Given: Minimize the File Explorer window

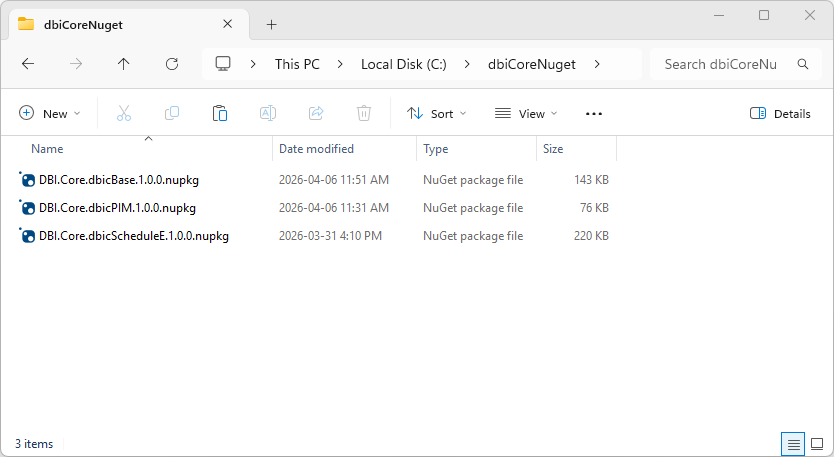Looking at the screenshot, I should pos(719,15).
